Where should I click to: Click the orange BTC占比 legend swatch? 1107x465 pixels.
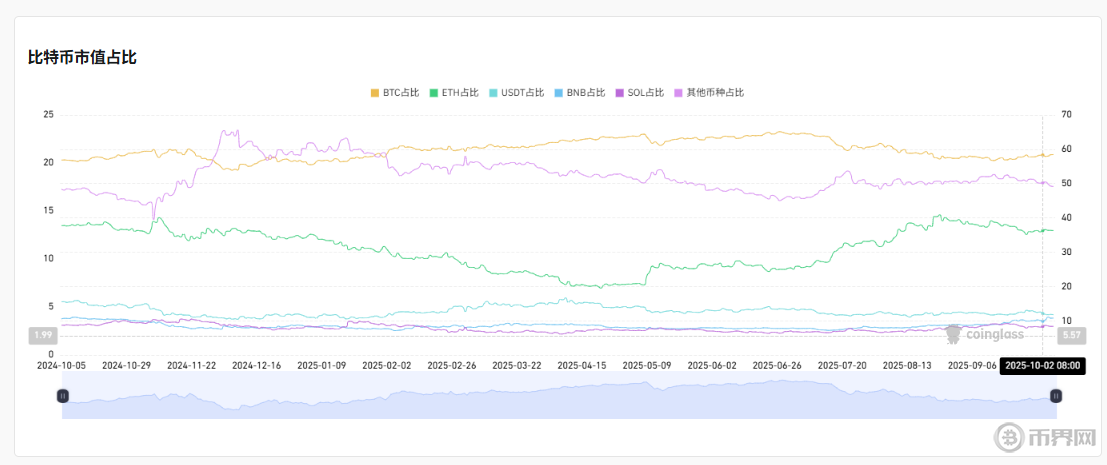click(375, 93)
